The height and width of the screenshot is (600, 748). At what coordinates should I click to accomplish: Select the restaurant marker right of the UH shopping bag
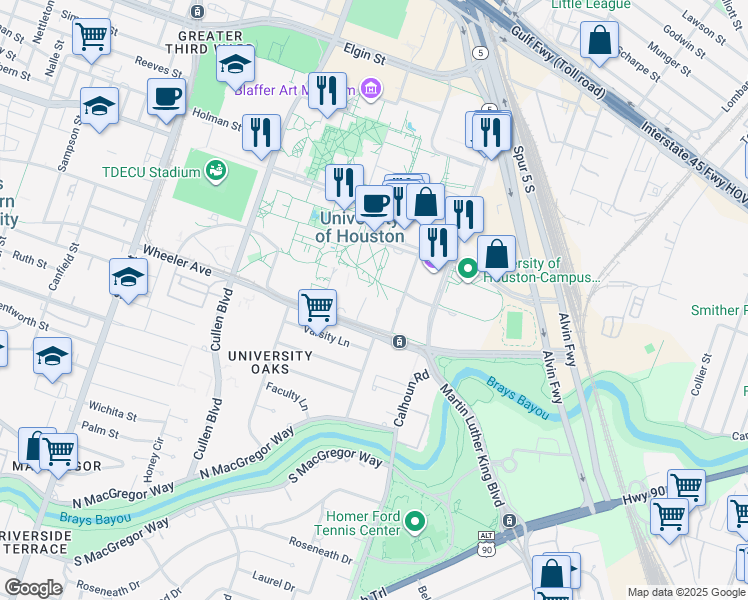pyautogui.click(x=464, y=216)
